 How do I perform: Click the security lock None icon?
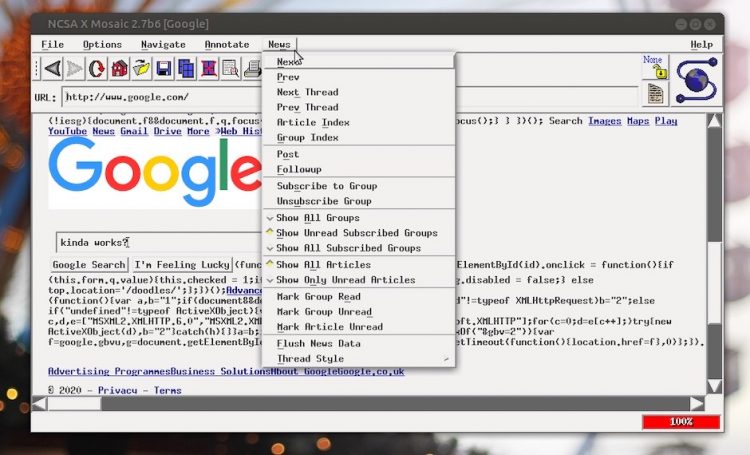tap(654, 67)
